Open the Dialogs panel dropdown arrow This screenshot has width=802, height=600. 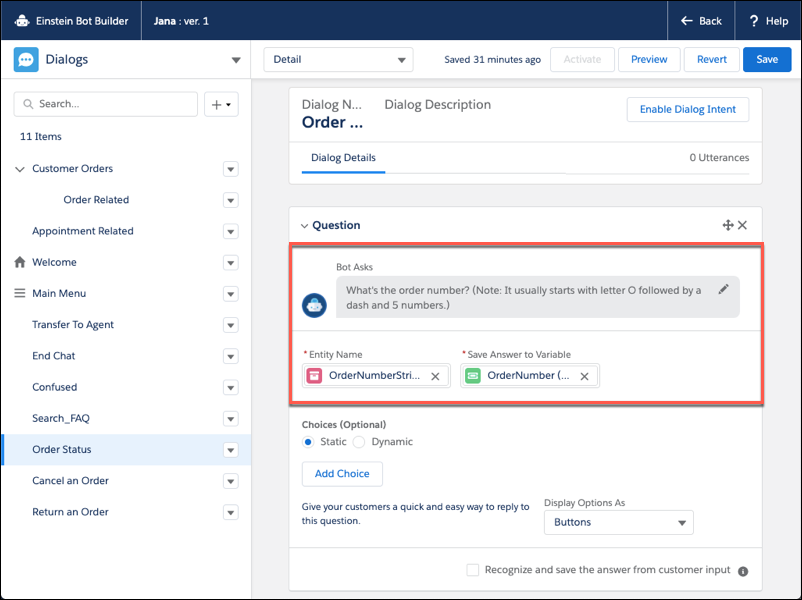click(x=236, y=60)
